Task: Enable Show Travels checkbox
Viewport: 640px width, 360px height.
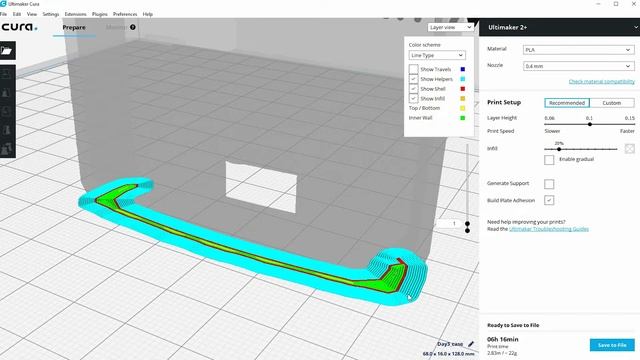Action: [413, 69]
